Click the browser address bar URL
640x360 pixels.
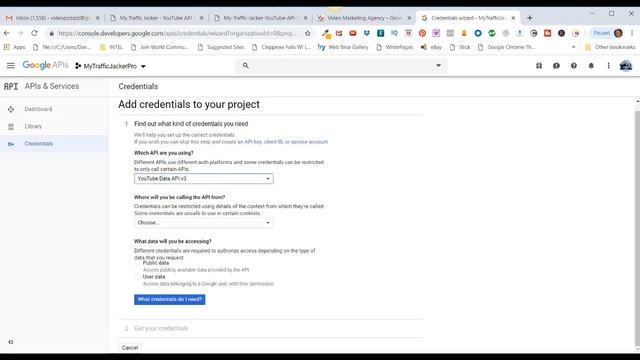[x=177, y=33]
